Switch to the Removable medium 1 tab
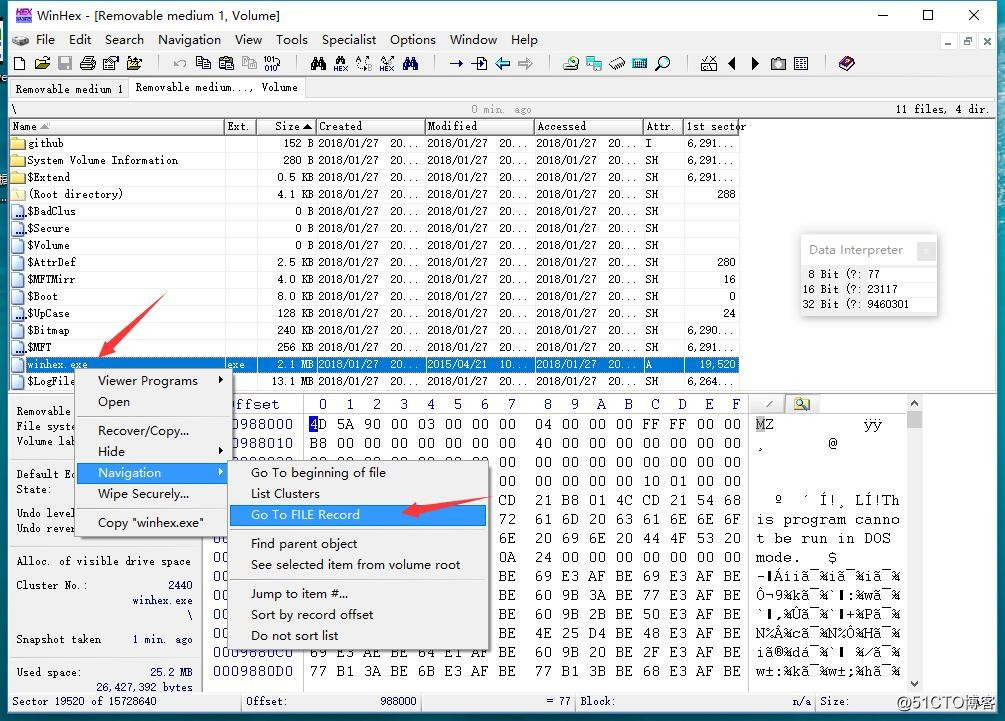 69,88
